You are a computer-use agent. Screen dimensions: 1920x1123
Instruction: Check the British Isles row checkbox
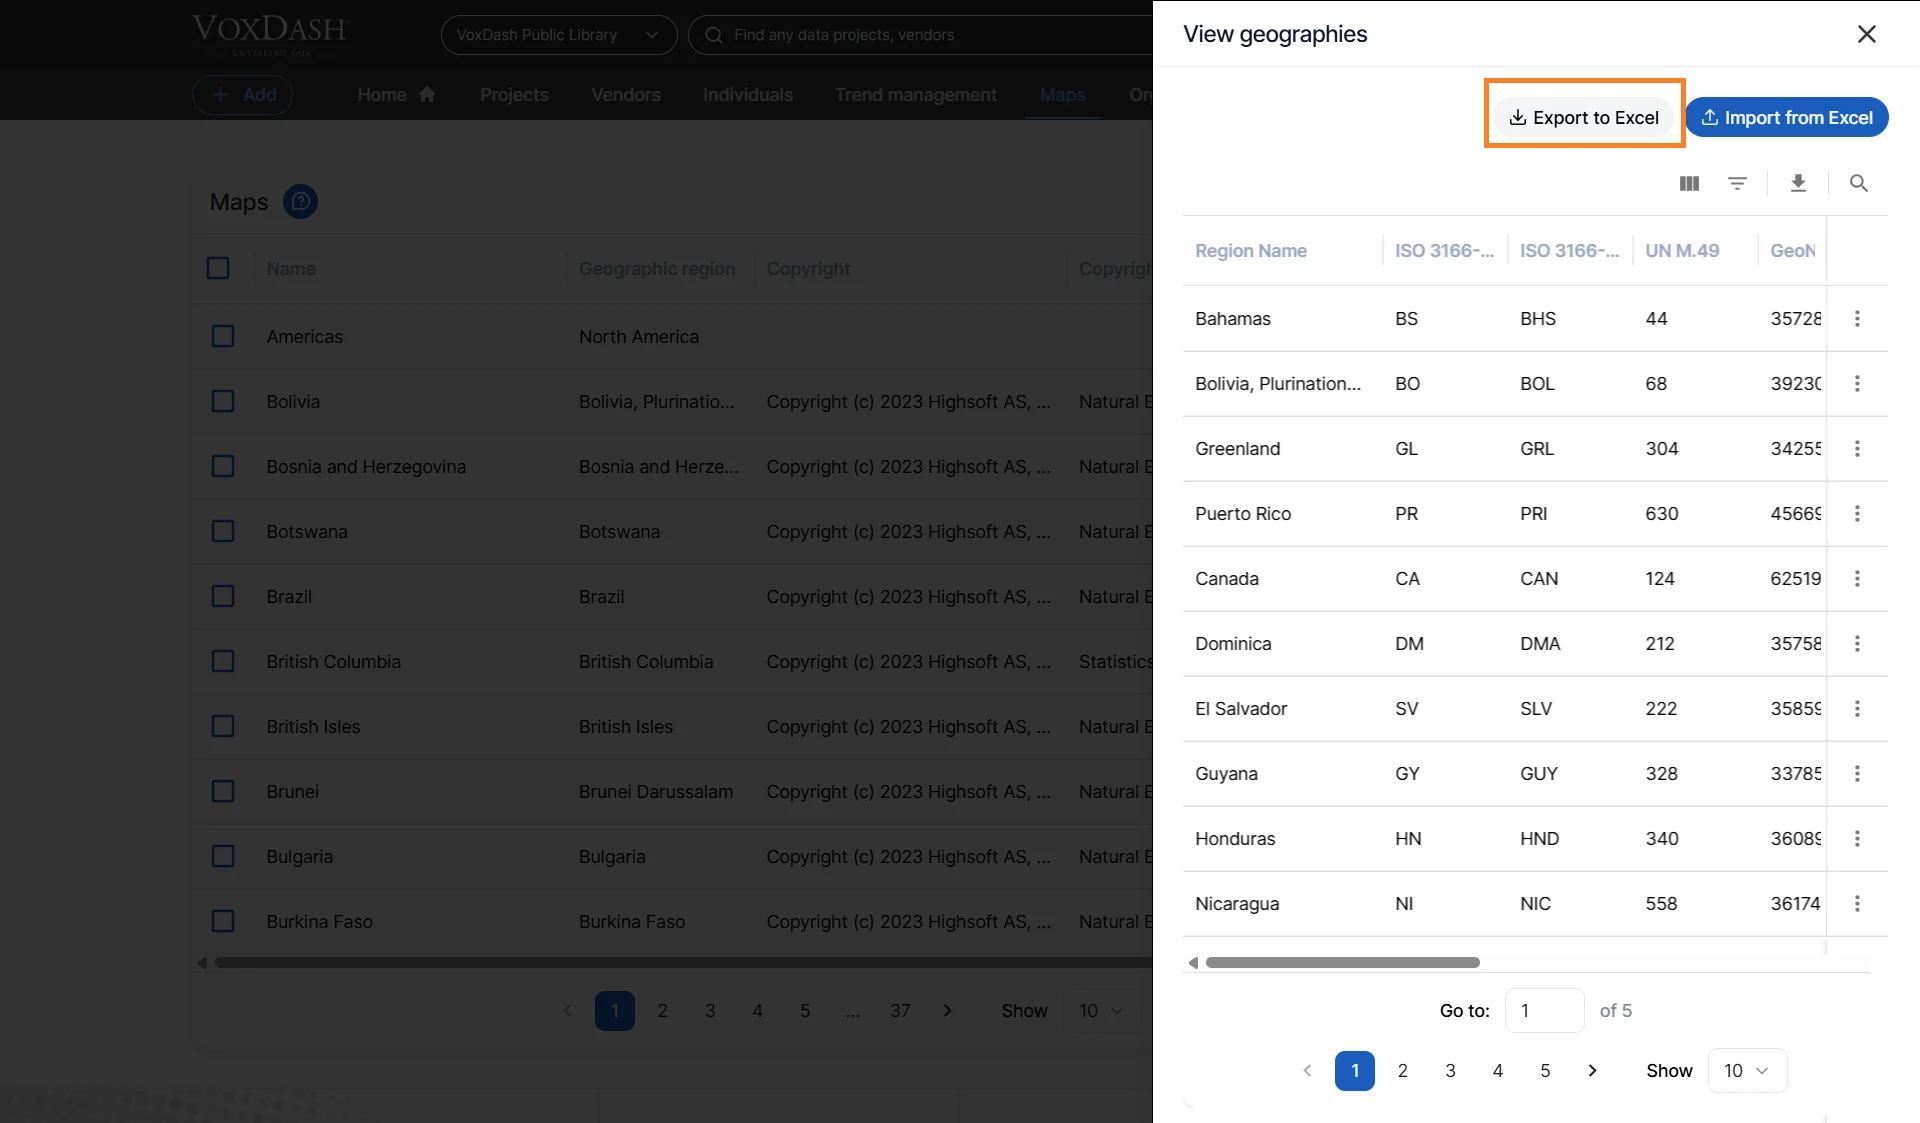(x=223, y=726)
